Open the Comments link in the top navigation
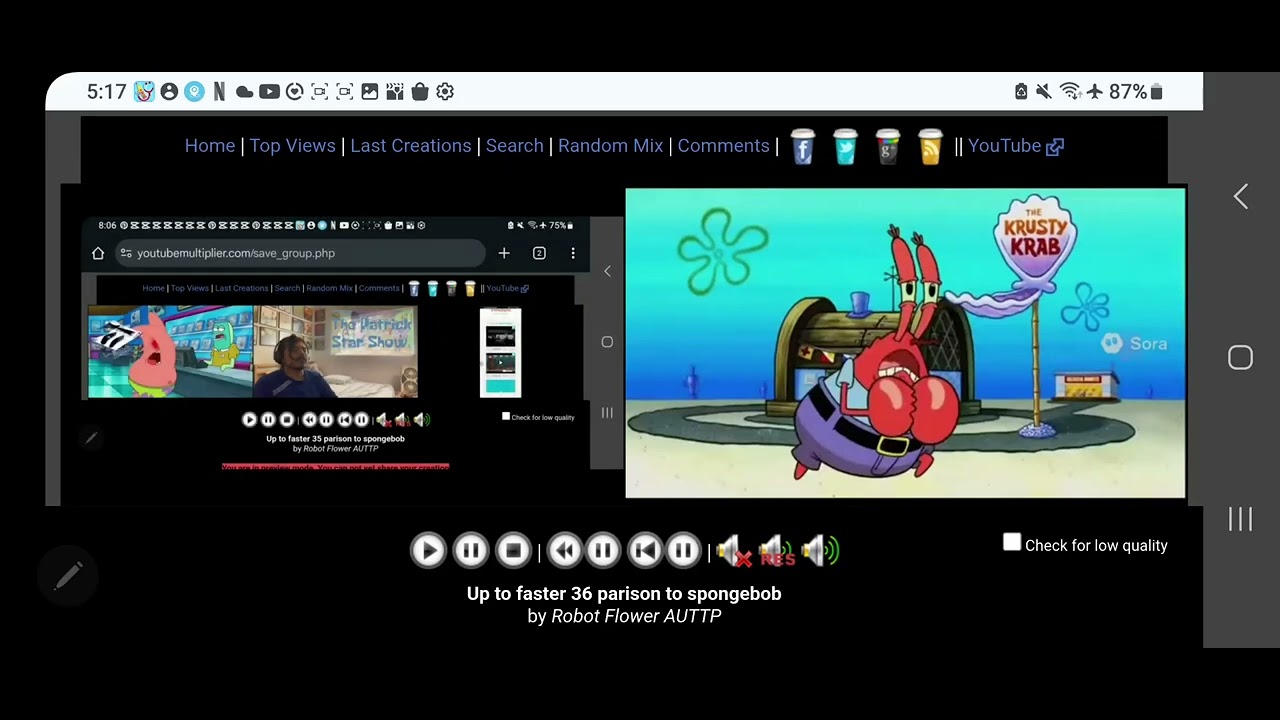The image size is (1280, 720). (723, 145)
